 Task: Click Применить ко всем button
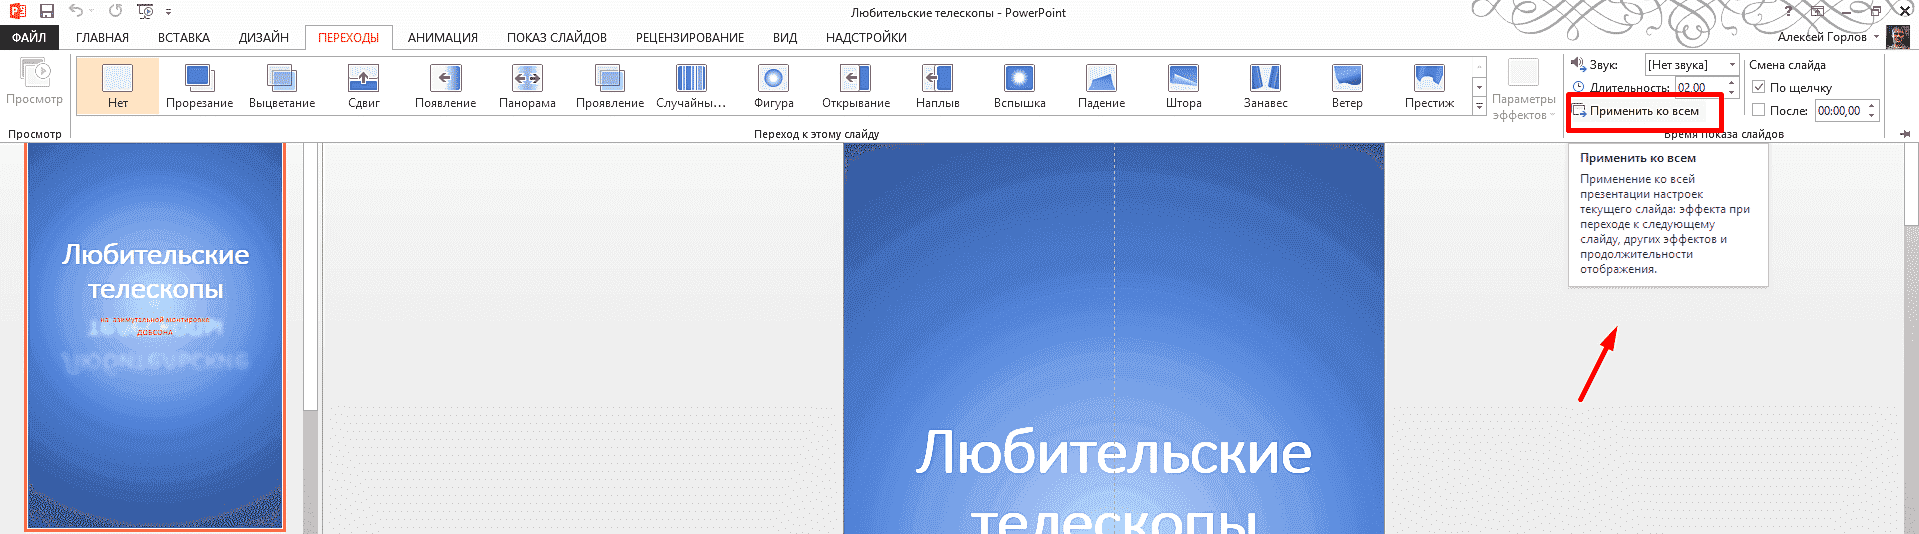pyautogui.click(x=1643, y=111)
